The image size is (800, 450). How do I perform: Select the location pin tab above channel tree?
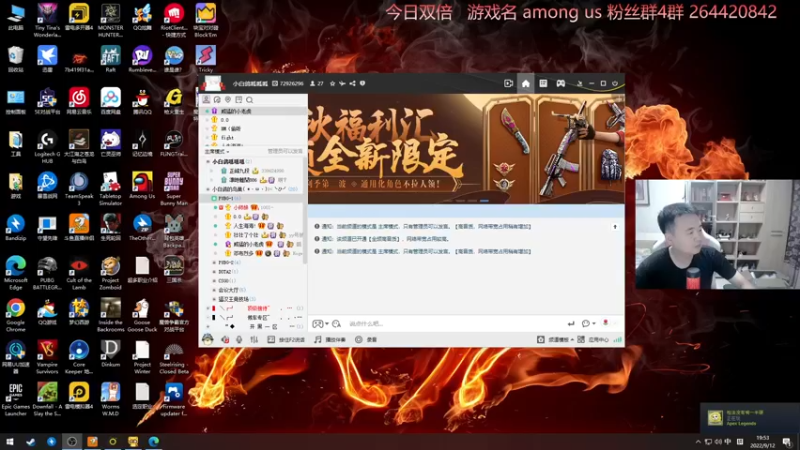pos(228,99)
